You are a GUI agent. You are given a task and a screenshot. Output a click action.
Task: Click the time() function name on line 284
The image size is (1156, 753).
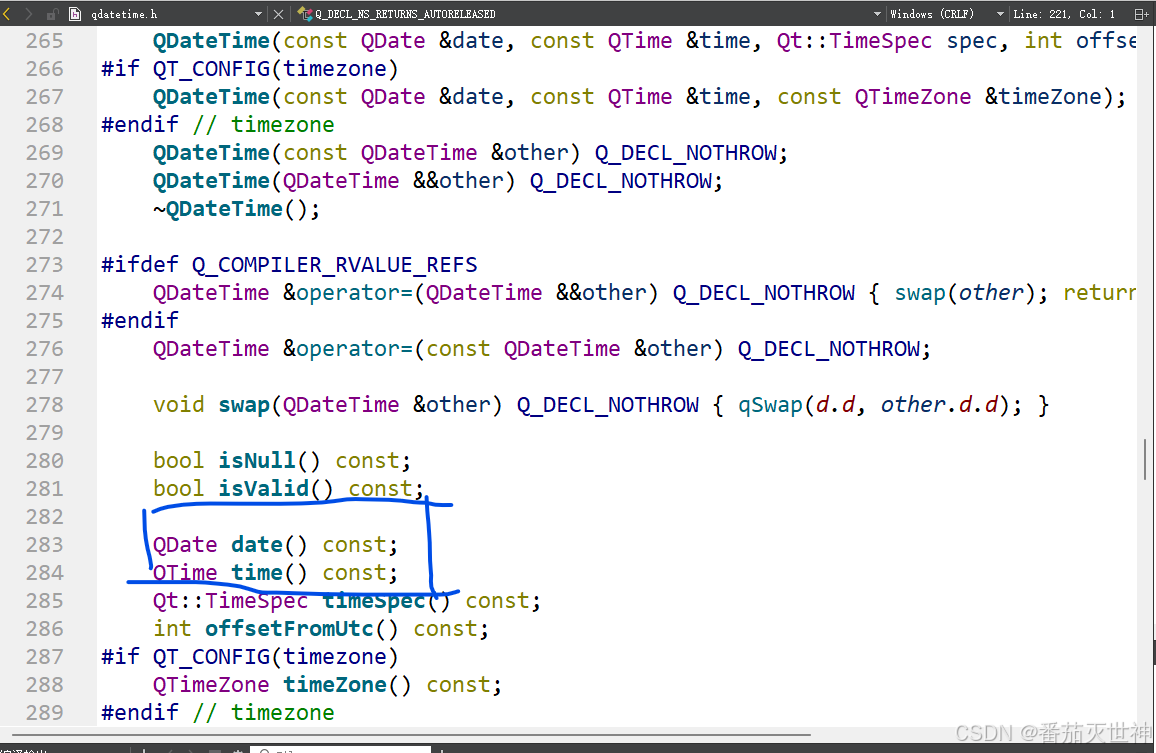tap(257, 573)
